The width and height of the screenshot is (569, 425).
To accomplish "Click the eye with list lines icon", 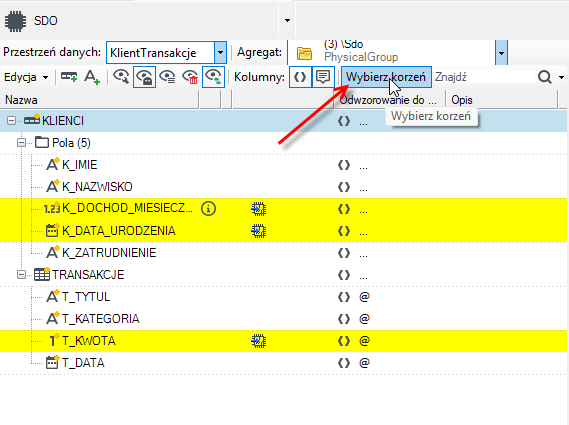I will pyautogui.click(x=167, y=77).
